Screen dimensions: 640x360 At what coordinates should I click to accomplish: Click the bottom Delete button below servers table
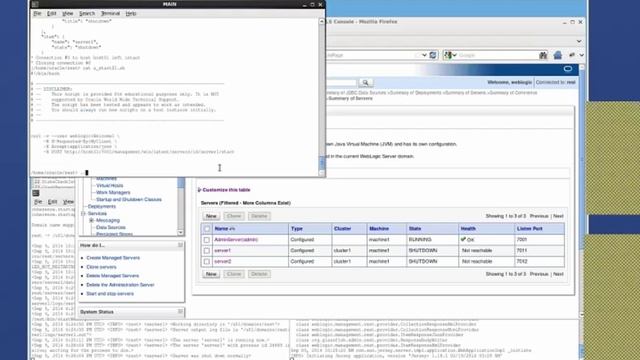pos(259,274)
